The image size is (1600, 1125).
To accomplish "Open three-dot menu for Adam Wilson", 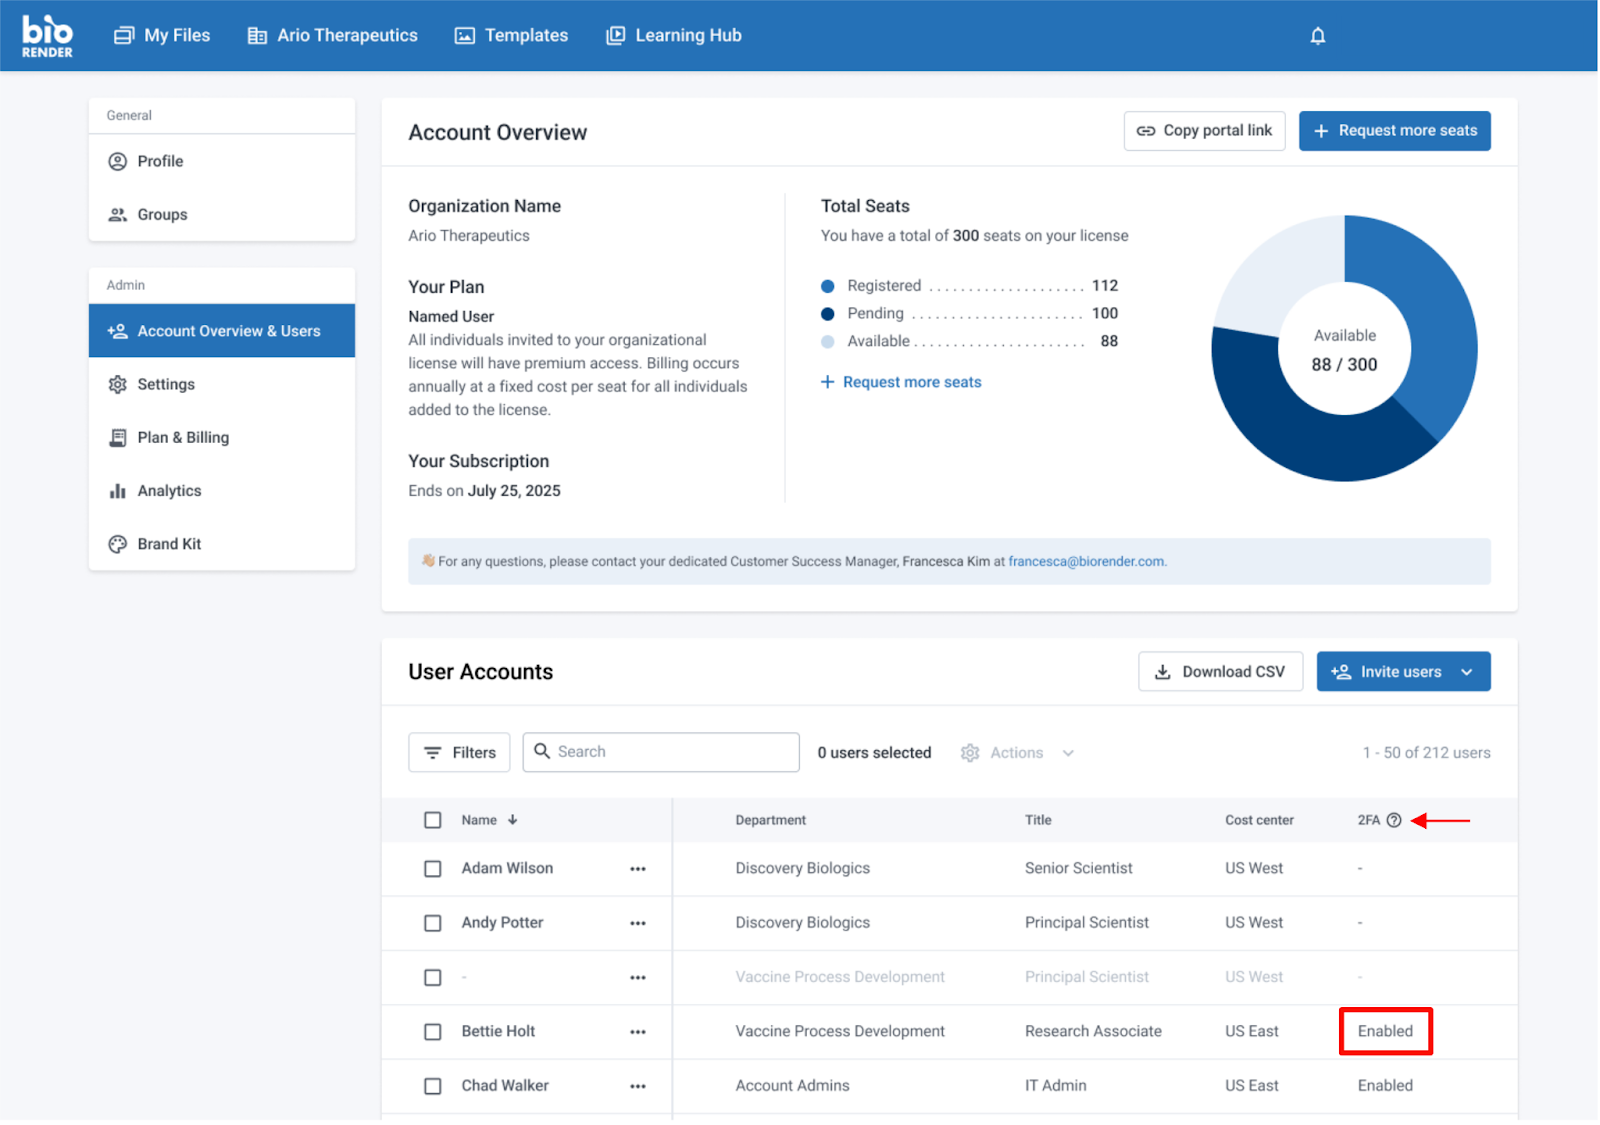I will tap(637, 869).
